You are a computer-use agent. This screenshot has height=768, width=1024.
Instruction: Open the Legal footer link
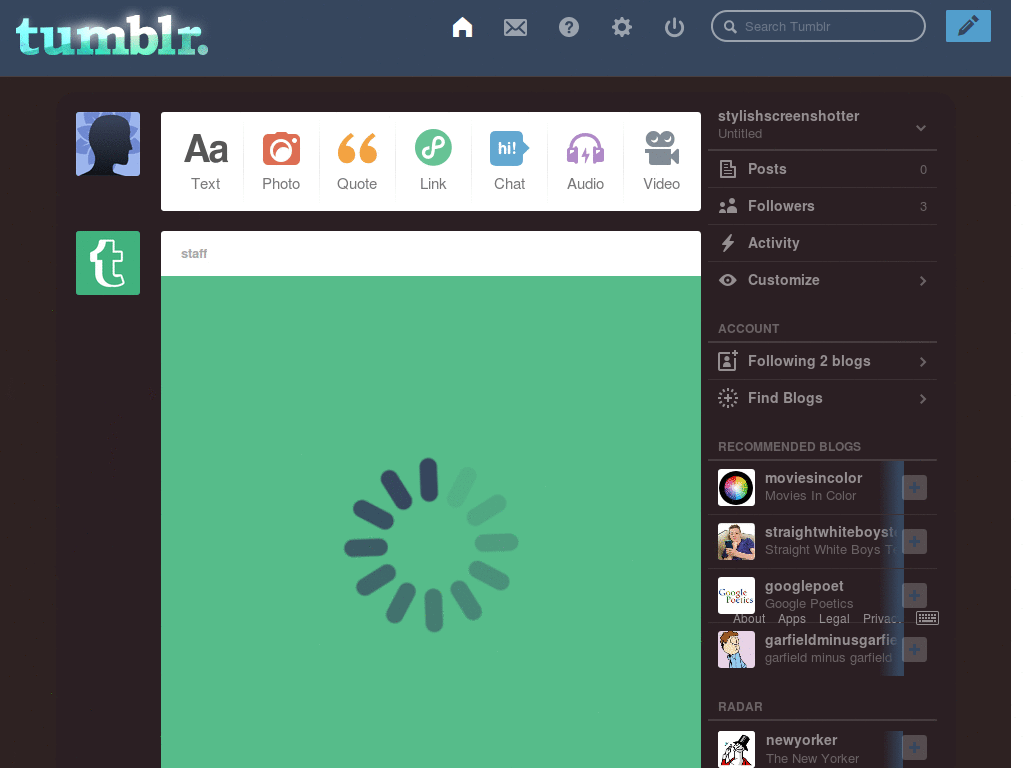pos(834,618)
